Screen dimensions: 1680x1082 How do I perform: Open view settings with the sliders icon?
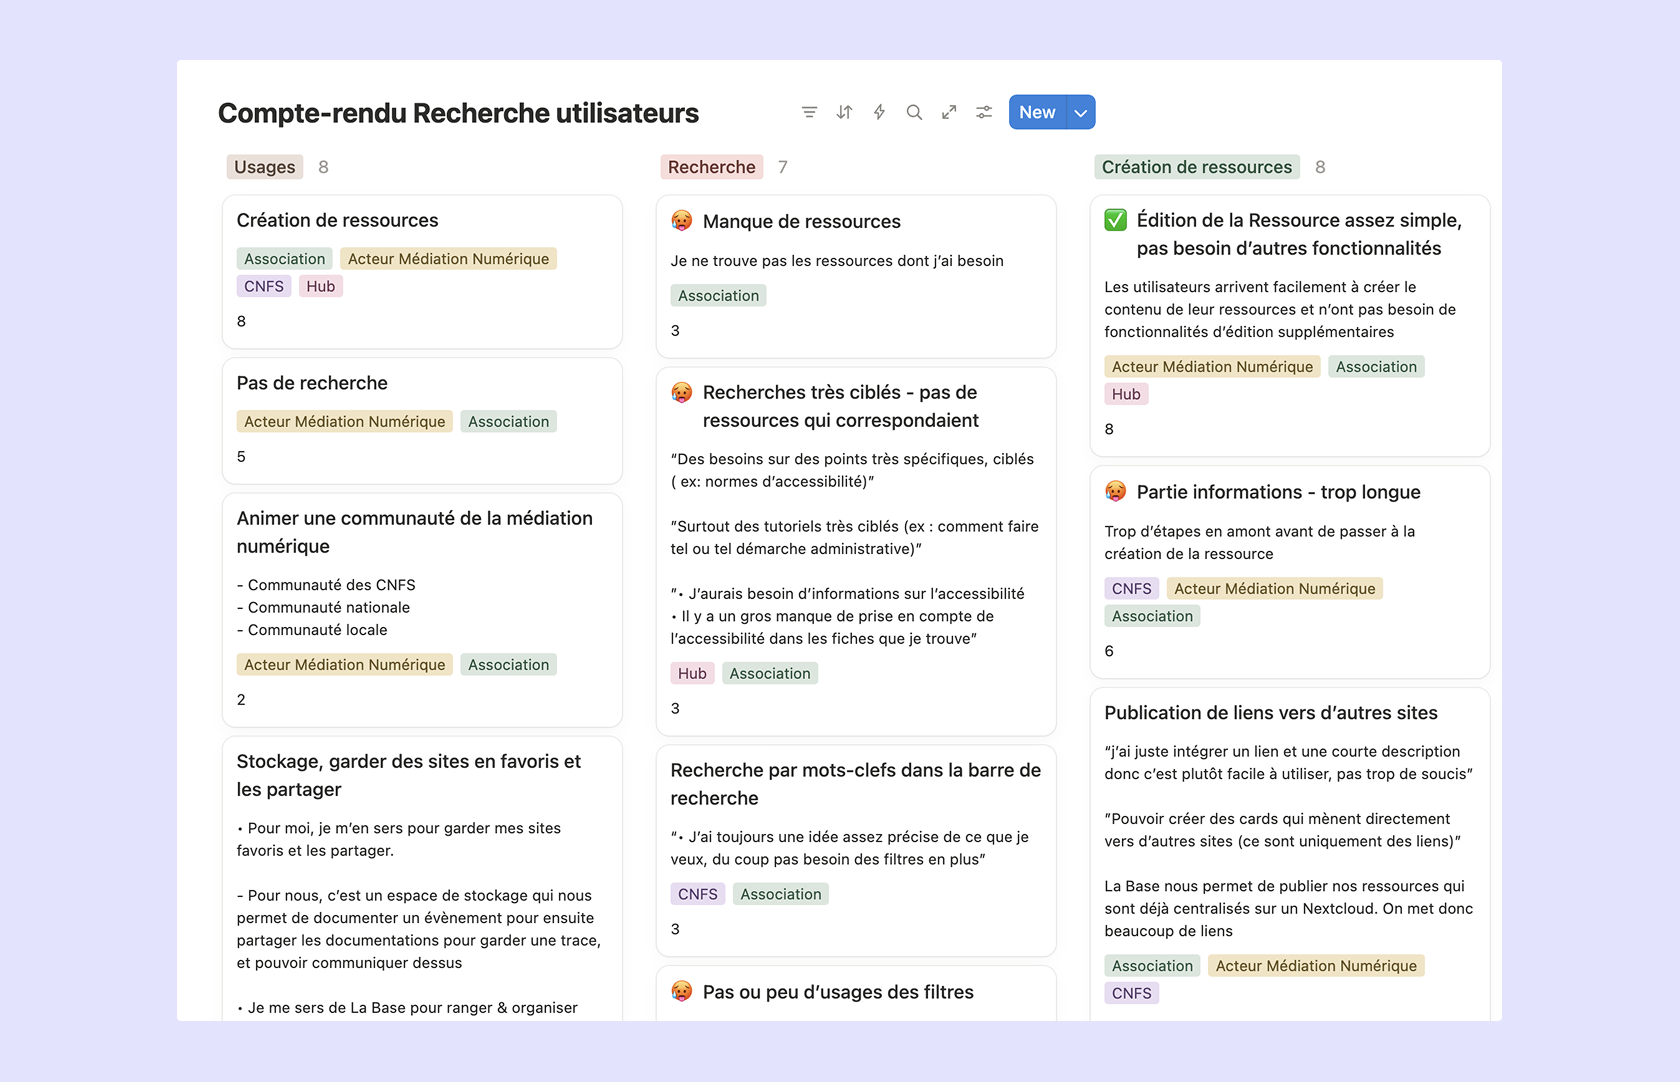(984, 112)
